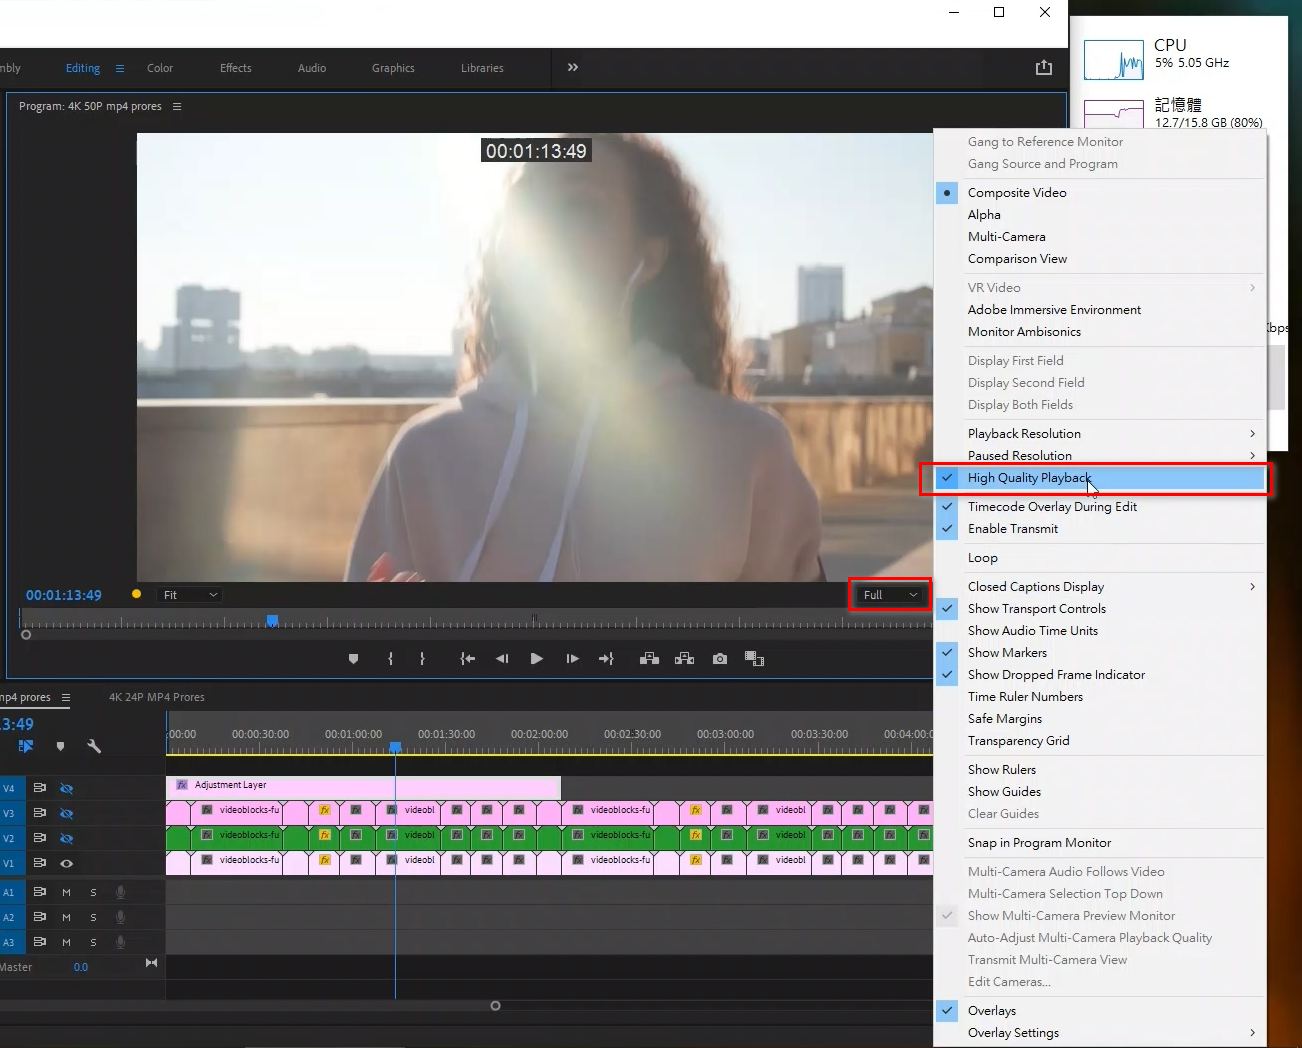Click the Go to Out point icon
The image size is (1302, 1048).
click(x=606, y=659)
